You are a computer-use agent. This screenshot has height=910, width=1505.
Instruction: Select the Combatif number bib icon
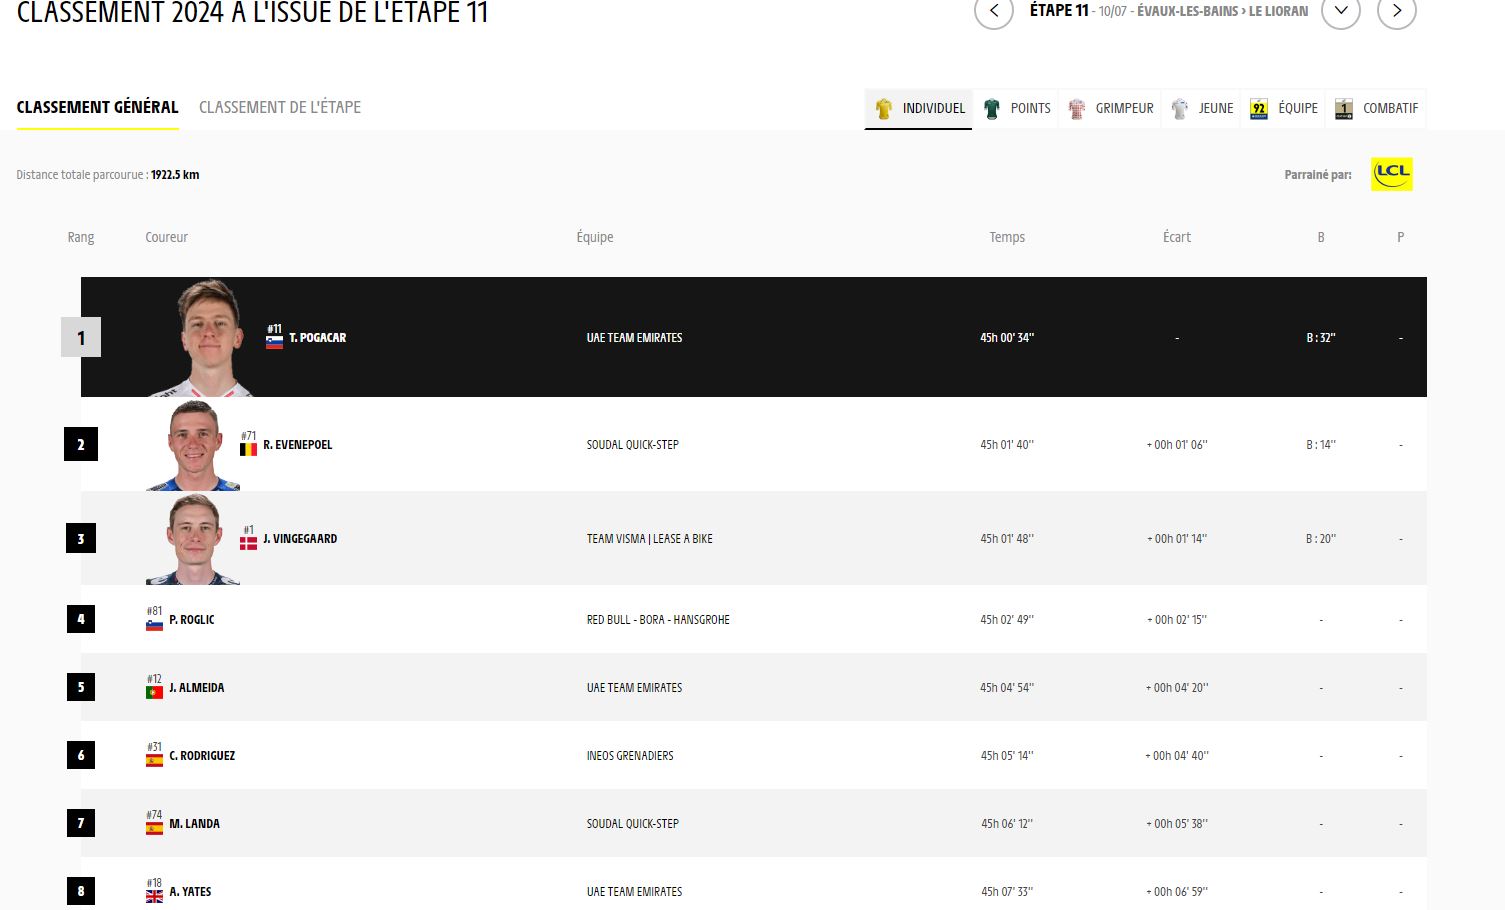1344,109
